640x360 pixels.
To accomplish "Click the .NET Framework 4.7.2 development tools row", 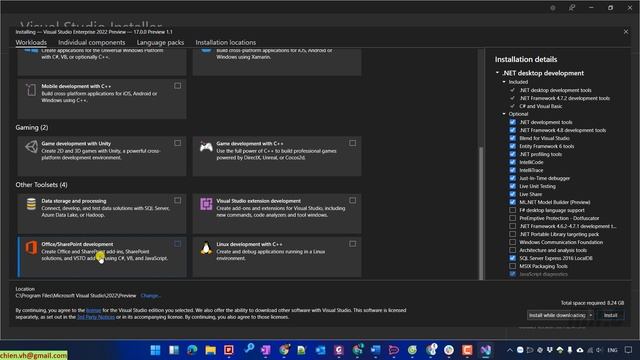I will [564, 98].
